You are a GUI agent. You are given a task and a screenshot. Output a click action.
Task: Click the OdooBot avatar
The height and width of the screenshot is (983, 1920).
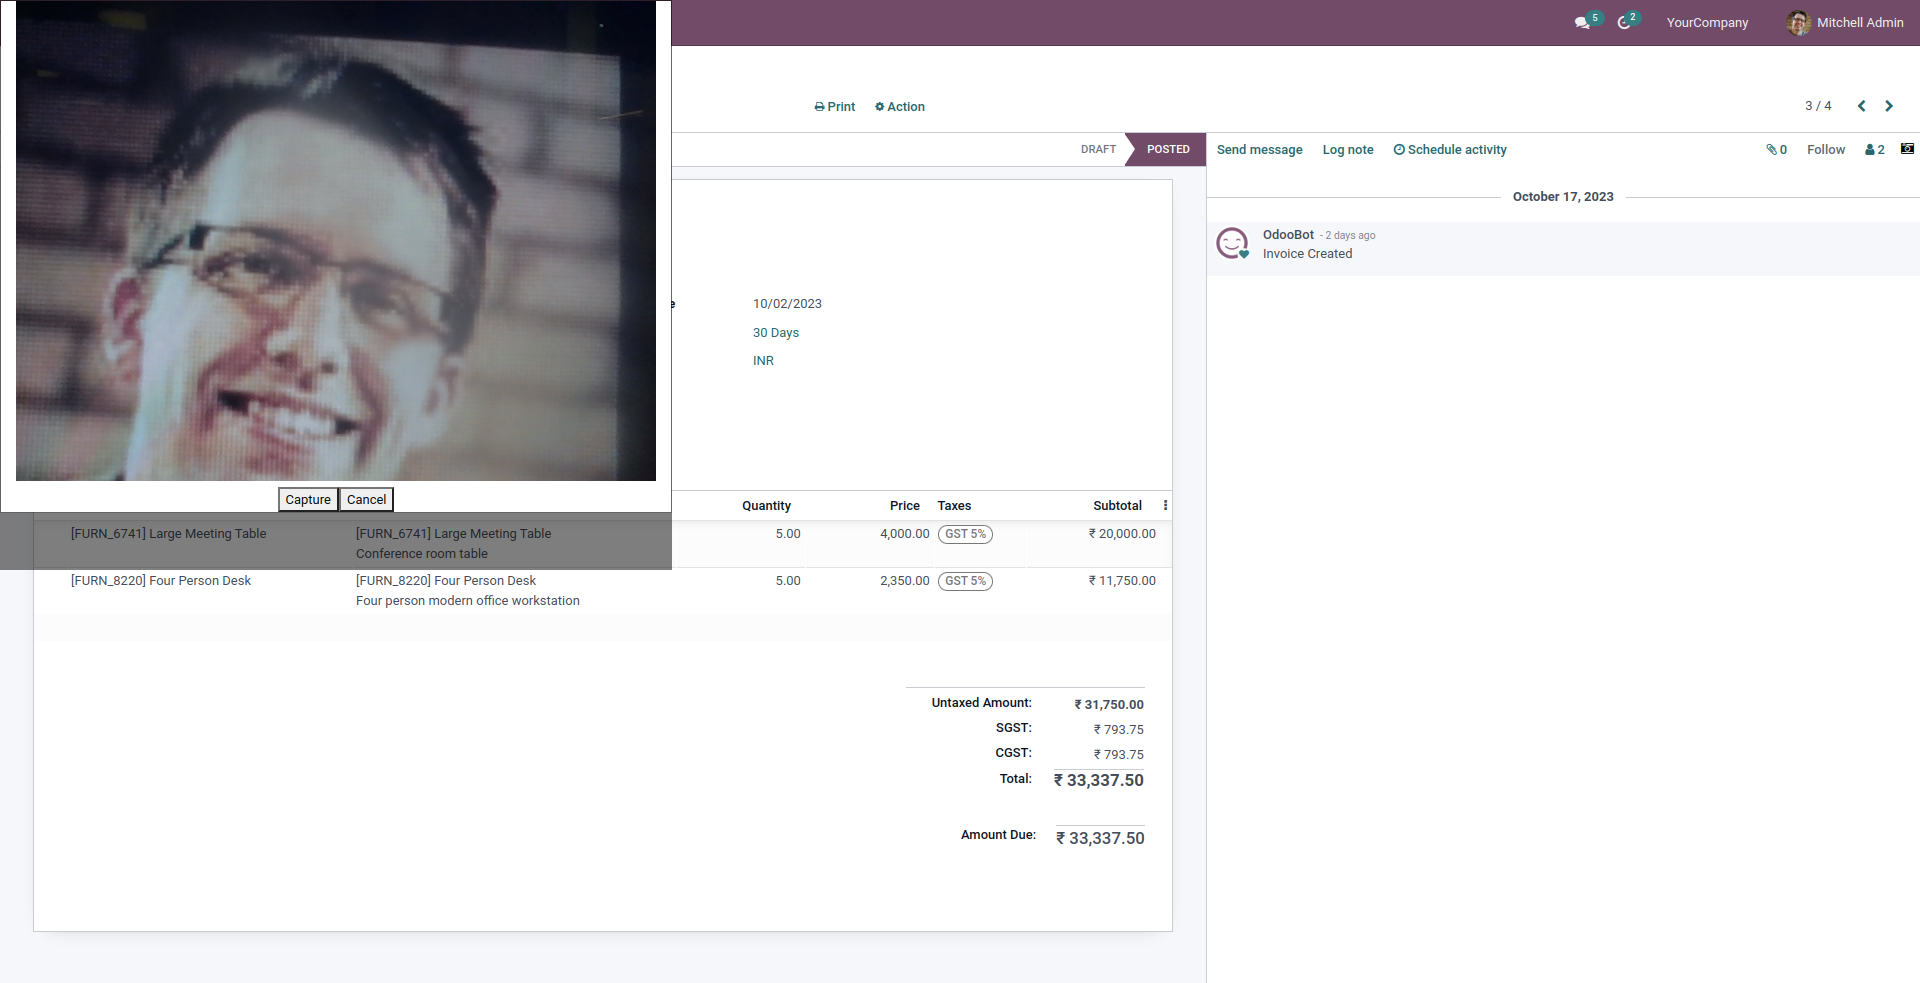click(x=1232, y=243)
